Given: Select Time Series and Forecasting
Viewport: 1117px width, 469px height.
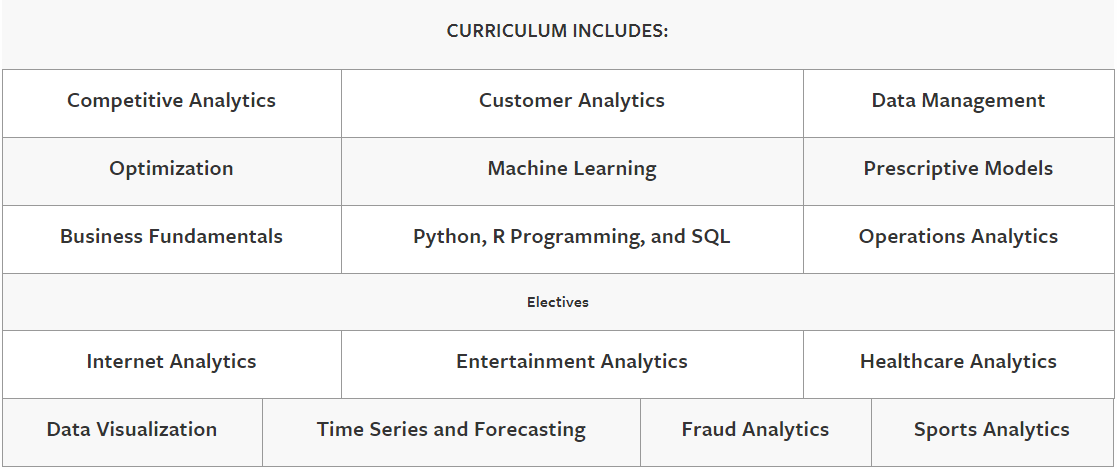Looking at the screenshot, I should tap(451, 430).
